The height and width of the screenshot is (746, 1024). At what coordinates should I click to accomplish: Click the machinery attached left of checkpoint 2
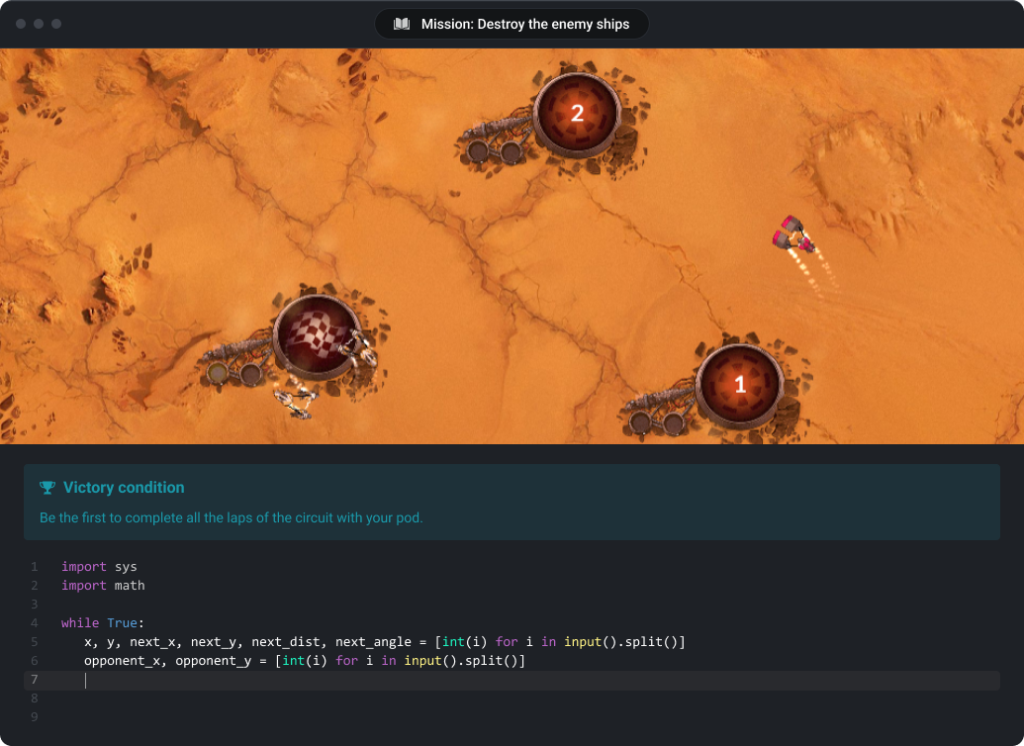[497, 138]
